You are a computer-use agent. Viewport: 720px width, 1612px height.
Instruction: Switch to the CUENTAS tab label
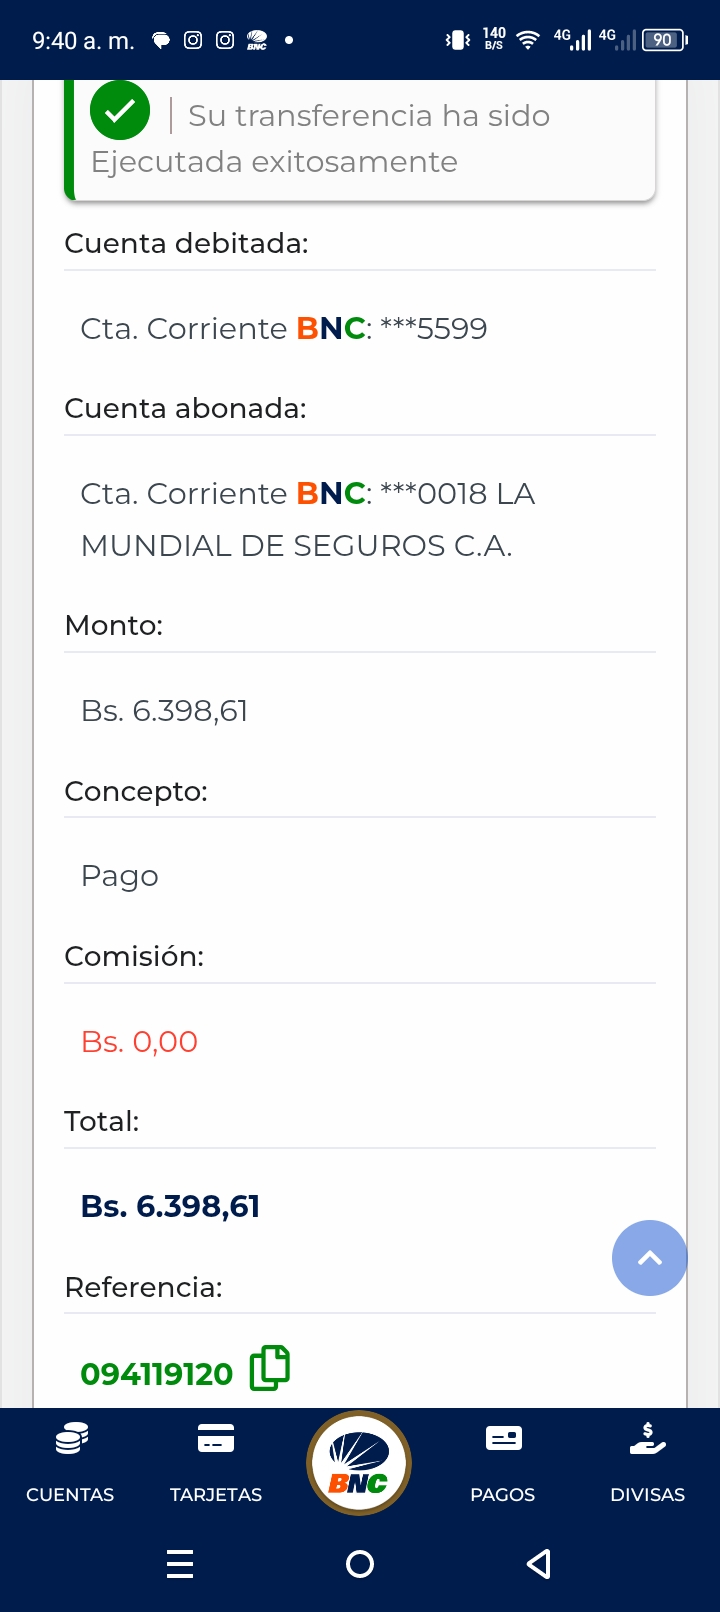point(70,1494)
